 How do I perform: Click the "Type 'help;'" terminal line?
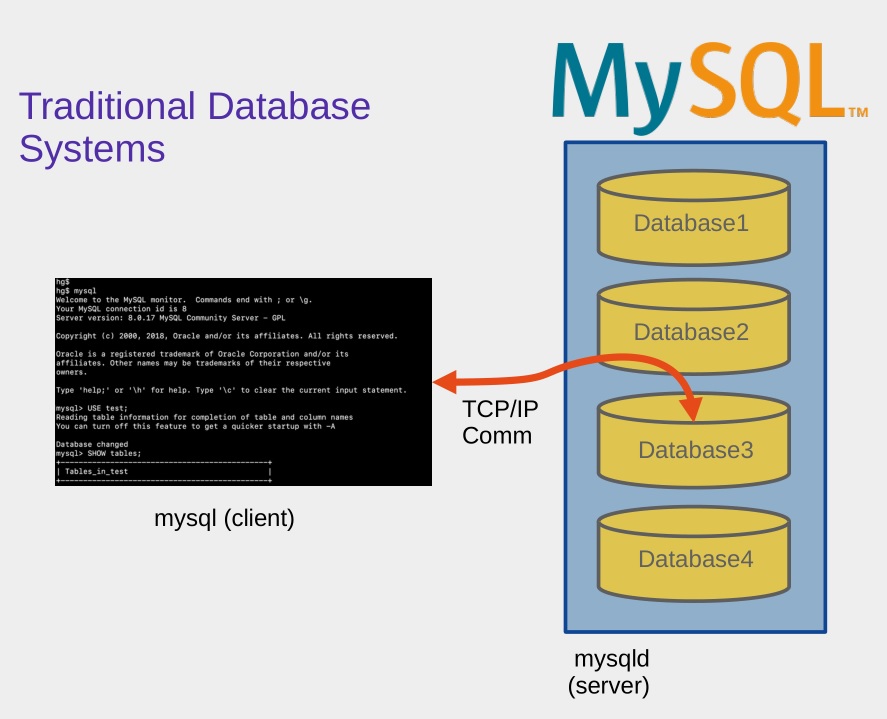click(231, 390)
